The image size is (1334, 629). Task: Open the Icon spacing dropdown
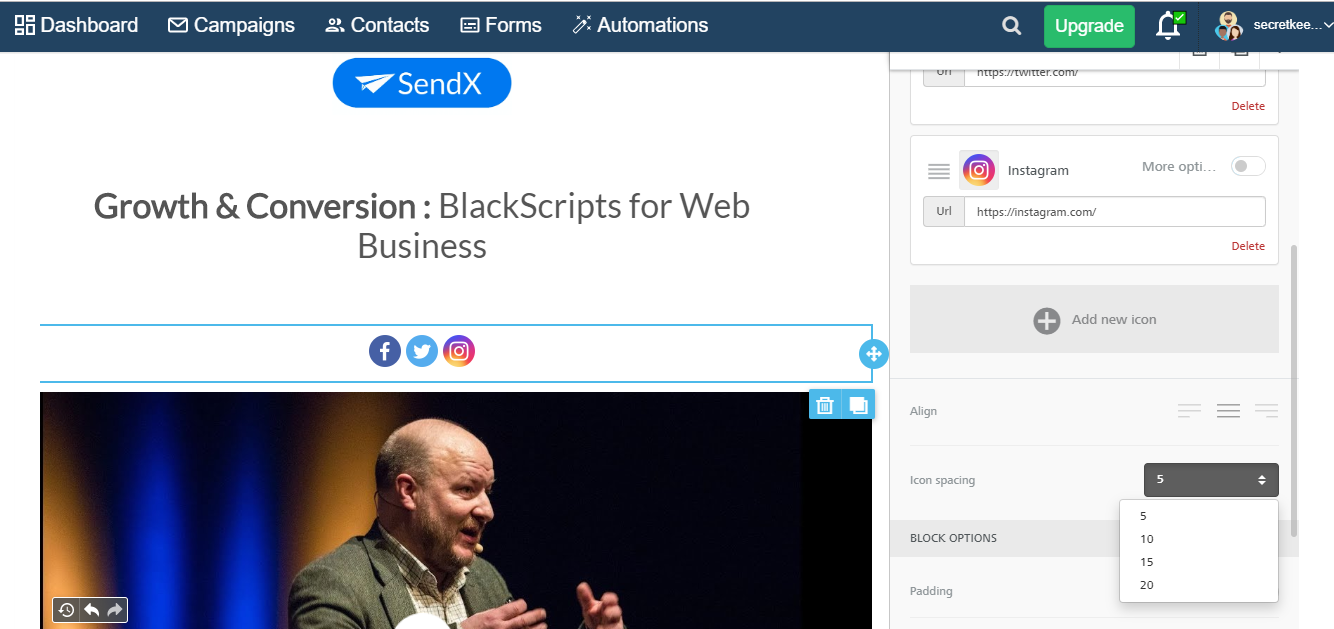tap(1211, 480)
